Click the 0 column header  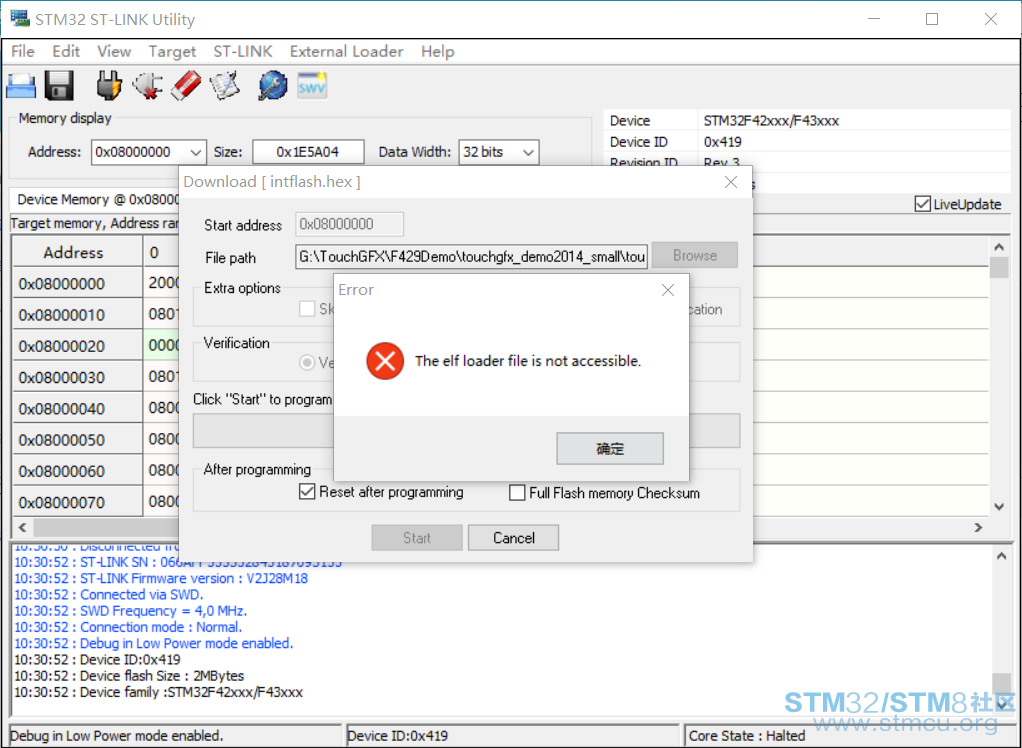[161, 252]
